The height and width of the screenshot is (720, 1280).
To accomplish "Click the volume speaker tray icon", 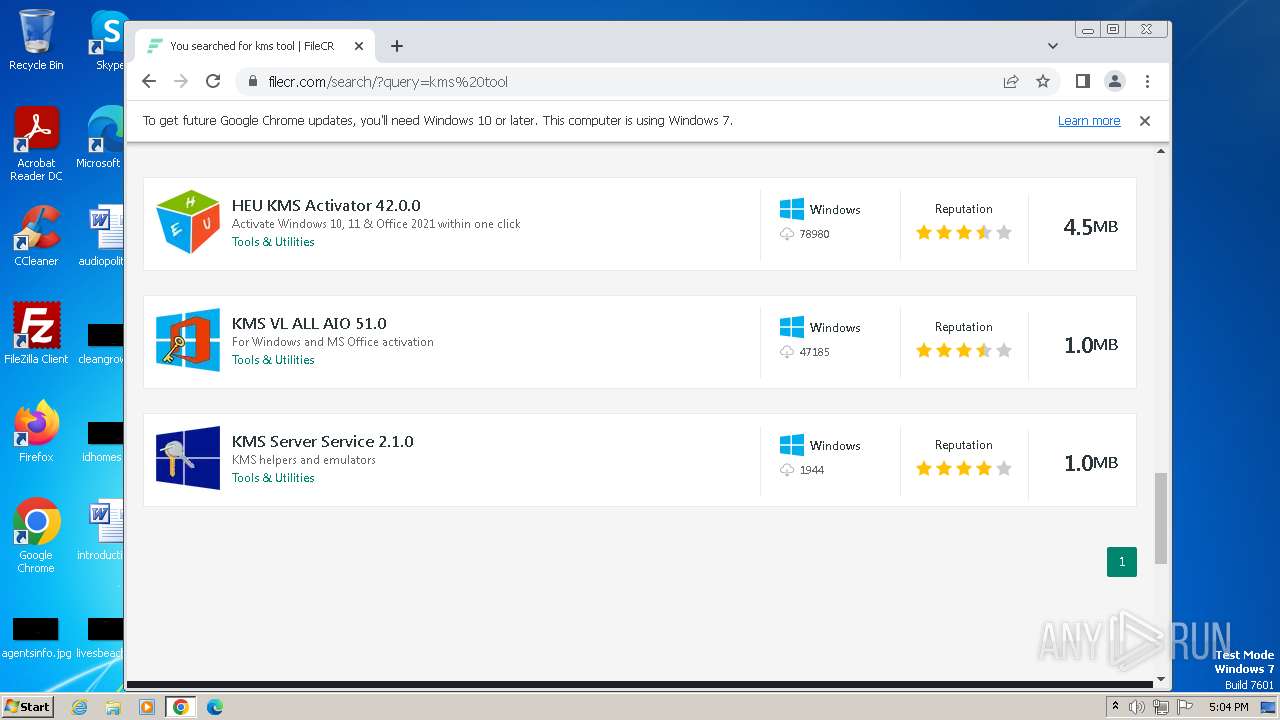I will [1137, 707].
